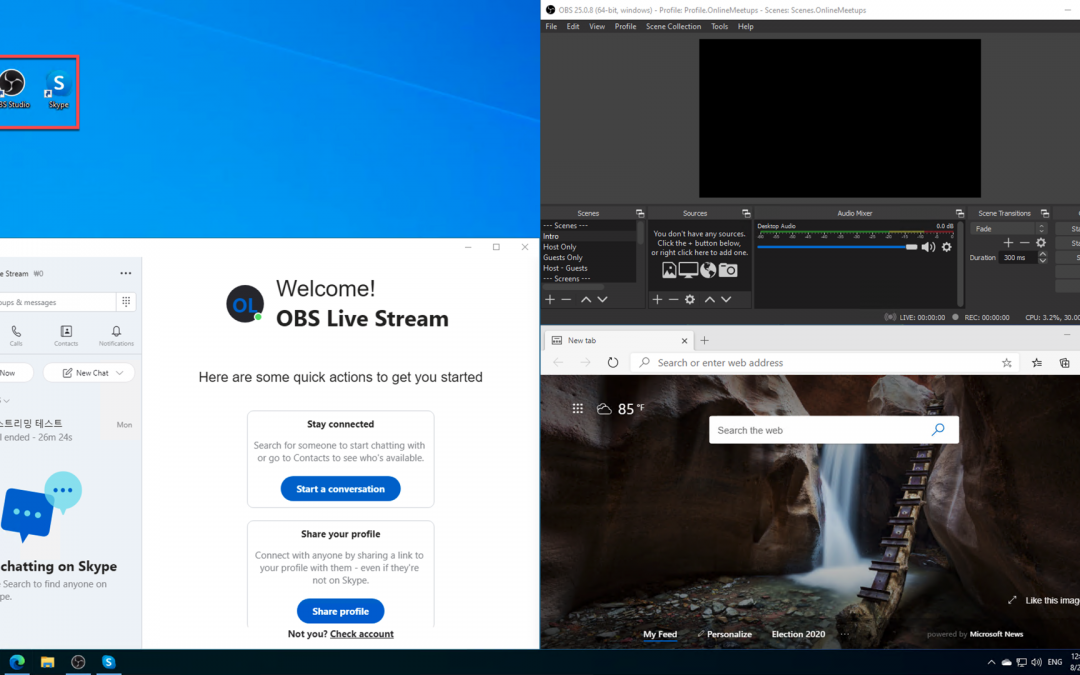
Task: Open the Scene Collection menu
Action: [x=674, y=26]
